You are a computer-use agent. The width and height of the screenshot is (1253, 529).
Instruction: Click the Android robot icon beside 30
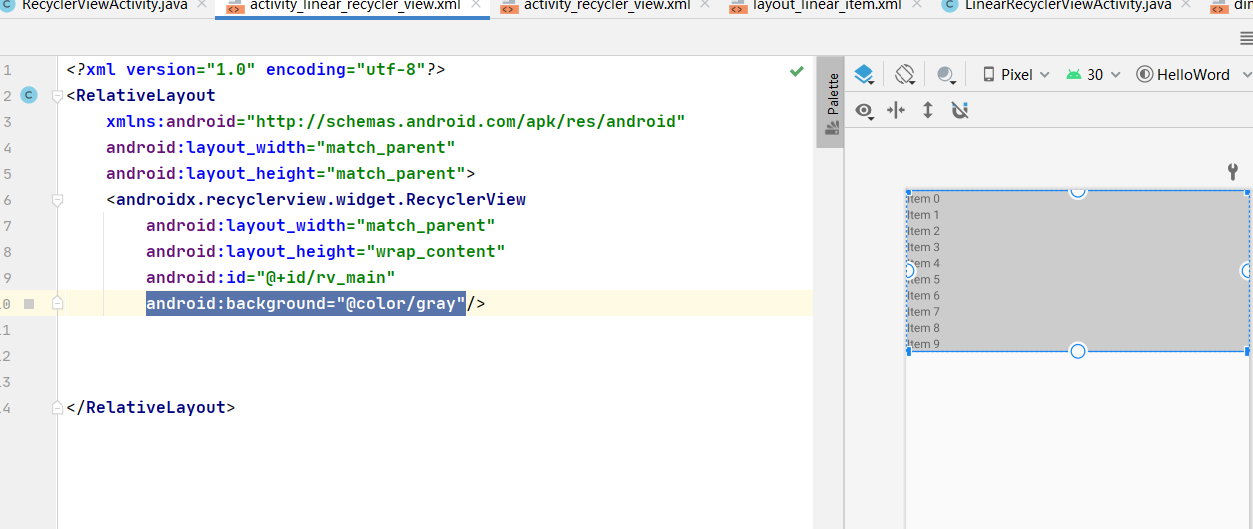coord(1074,74)
